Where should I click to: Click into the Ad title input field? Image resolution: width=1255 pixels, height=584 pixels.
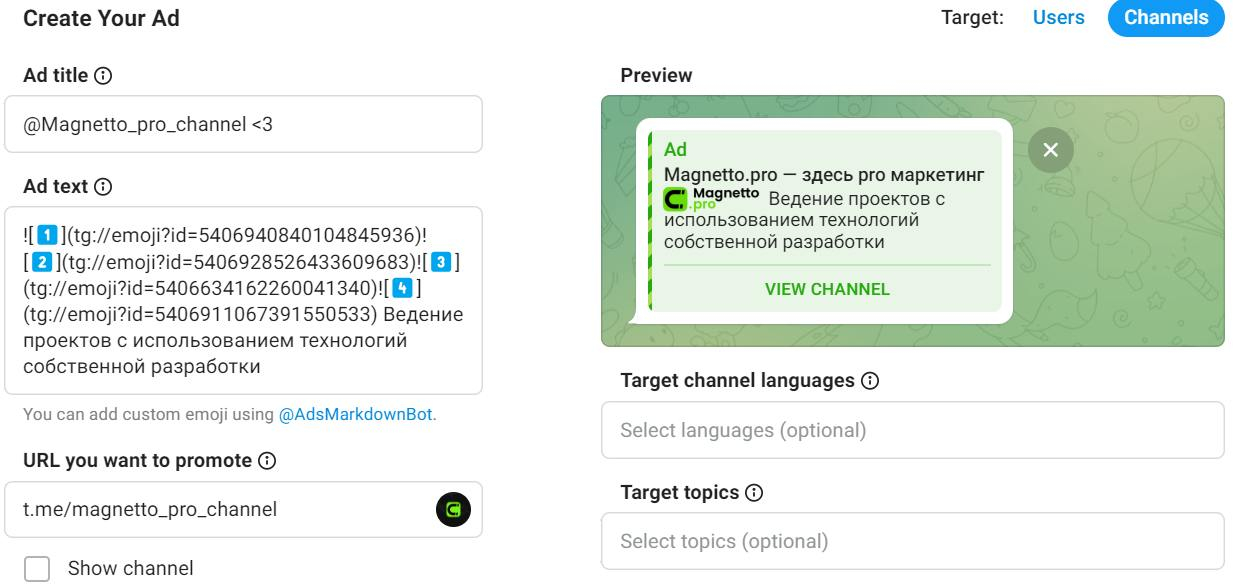point(243,124)
